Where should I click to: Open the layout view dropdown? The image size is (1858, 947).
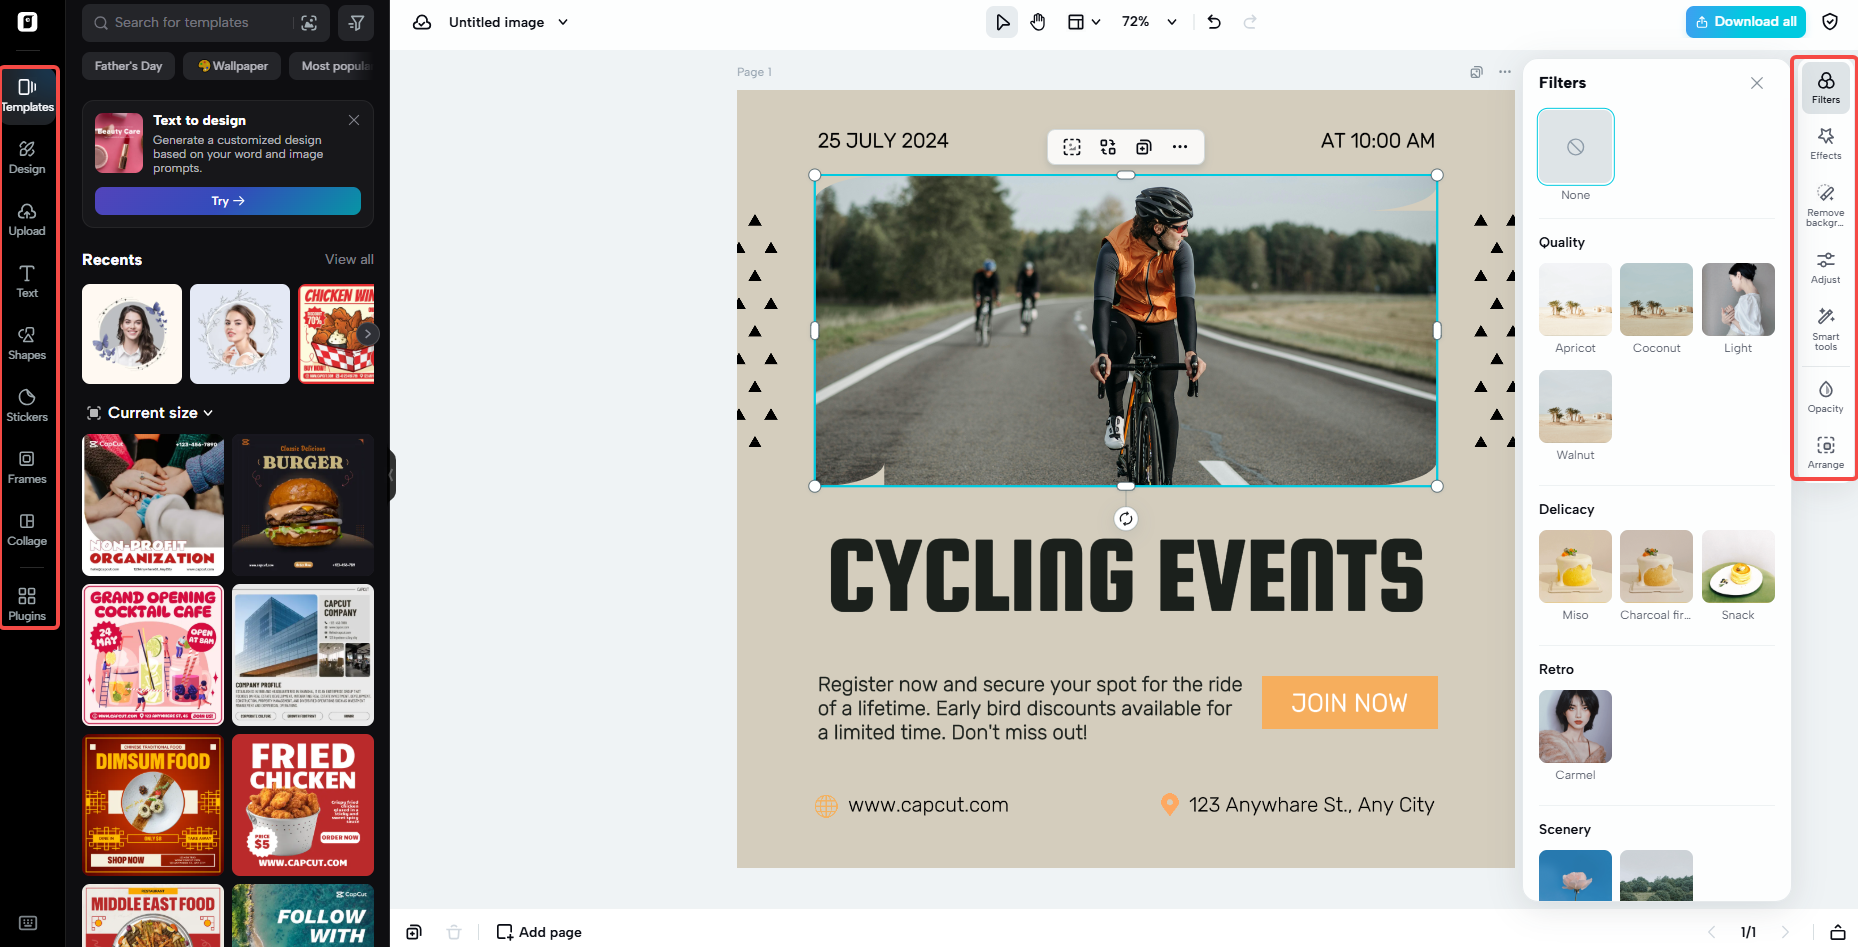(1083, 22)
